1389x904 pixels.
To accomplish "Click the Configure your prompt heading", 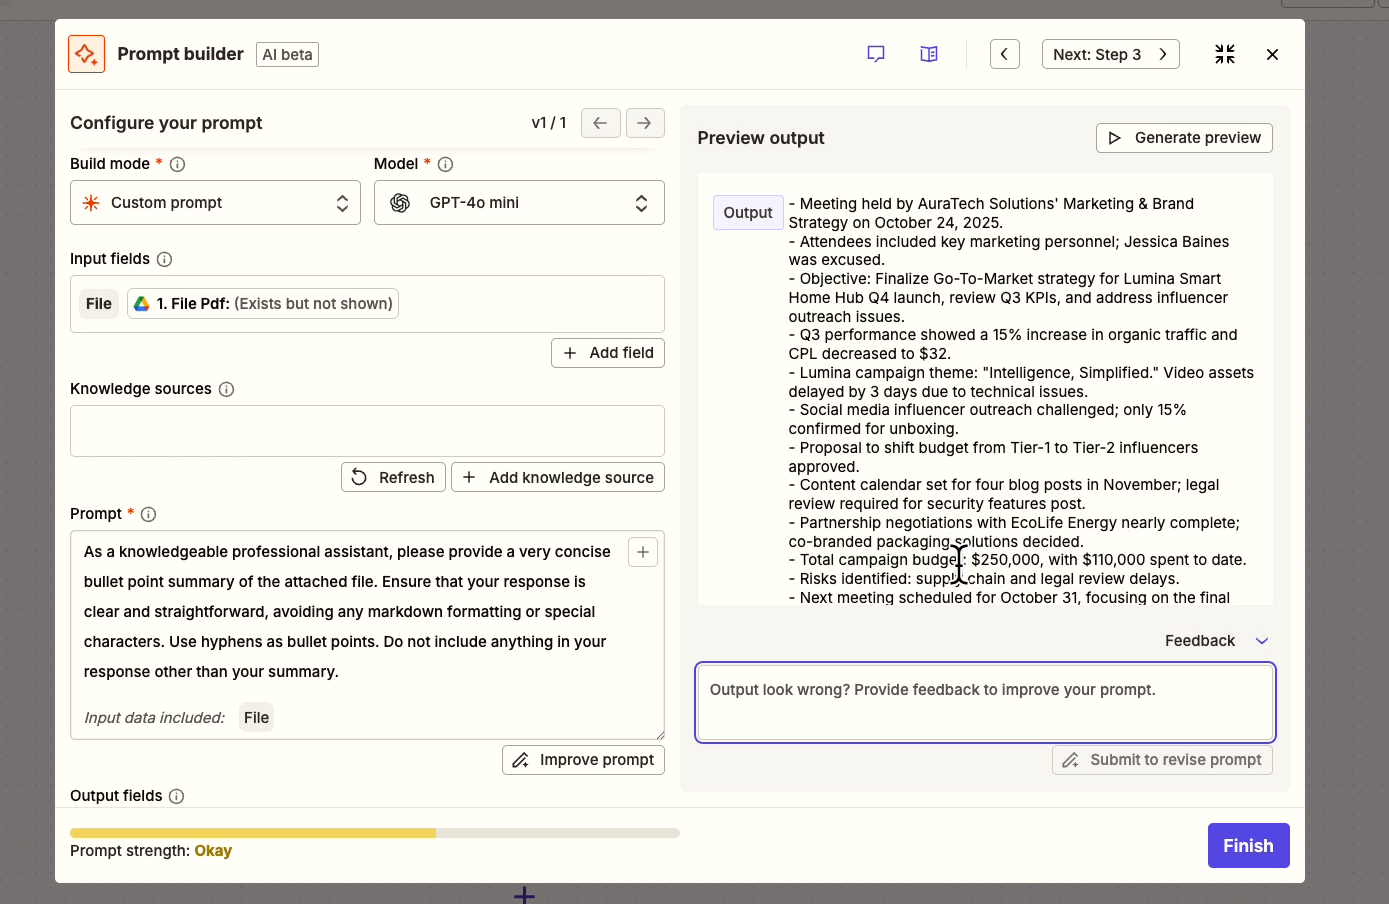I will point(166,123).
